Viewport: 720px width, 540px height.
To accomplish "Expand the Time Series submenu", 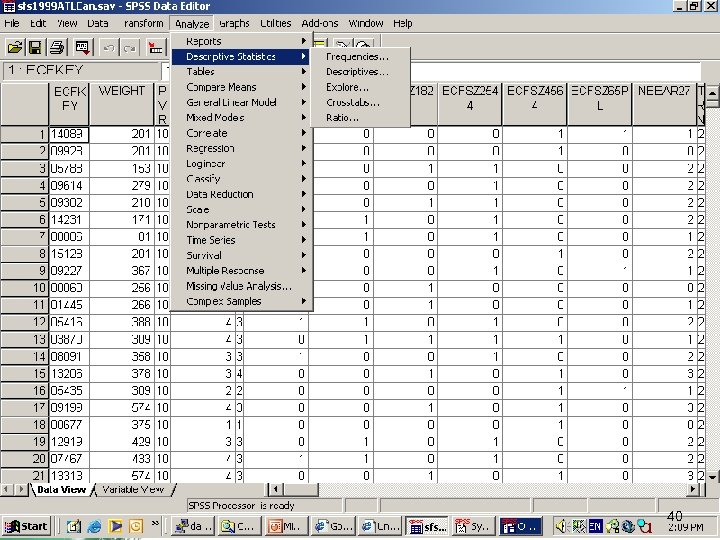I will [x=242, y=240].
